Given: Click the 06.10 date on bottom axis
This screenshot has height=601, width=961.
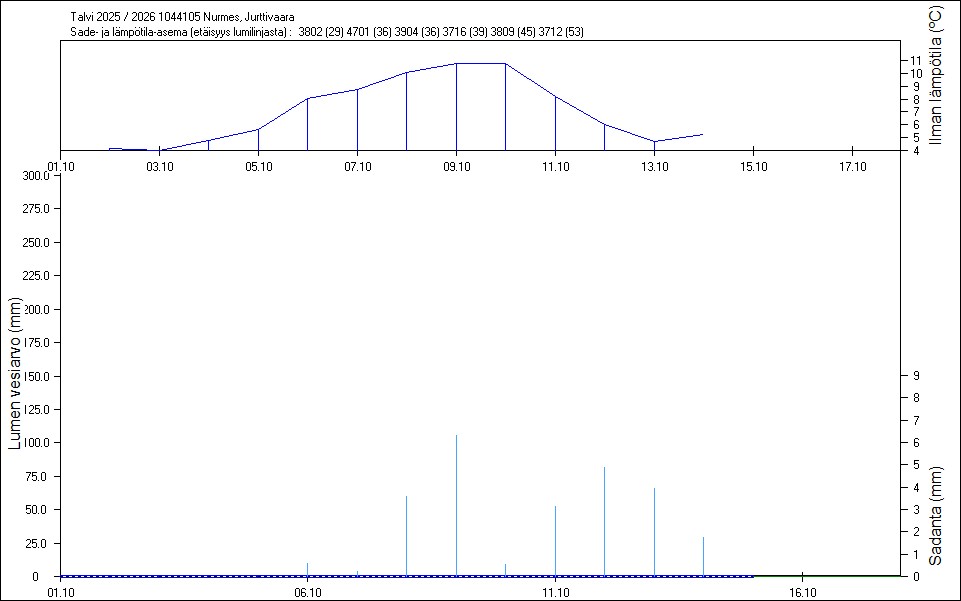Looking at the screenshot, I should click(307, 592).
